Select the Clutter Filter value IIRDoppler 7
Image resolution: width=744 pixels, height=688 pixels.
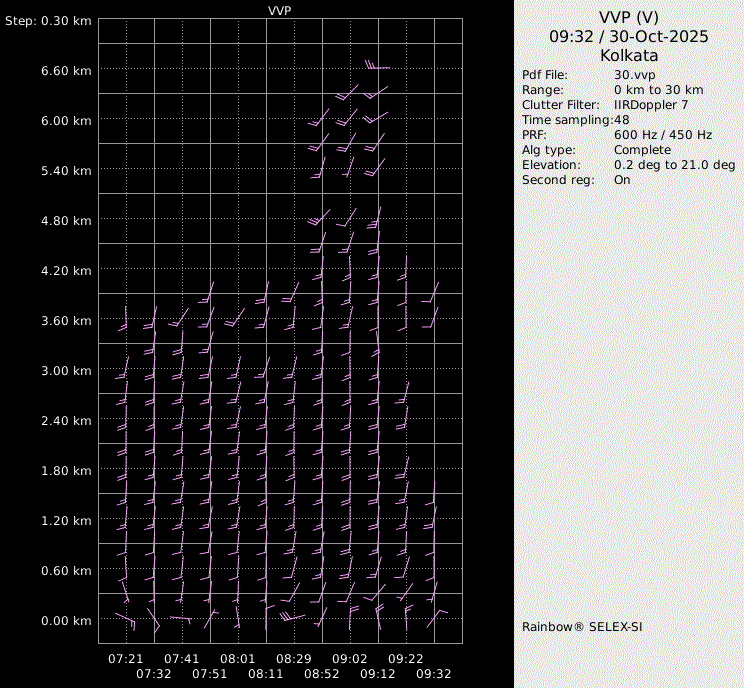coord(651,105)
